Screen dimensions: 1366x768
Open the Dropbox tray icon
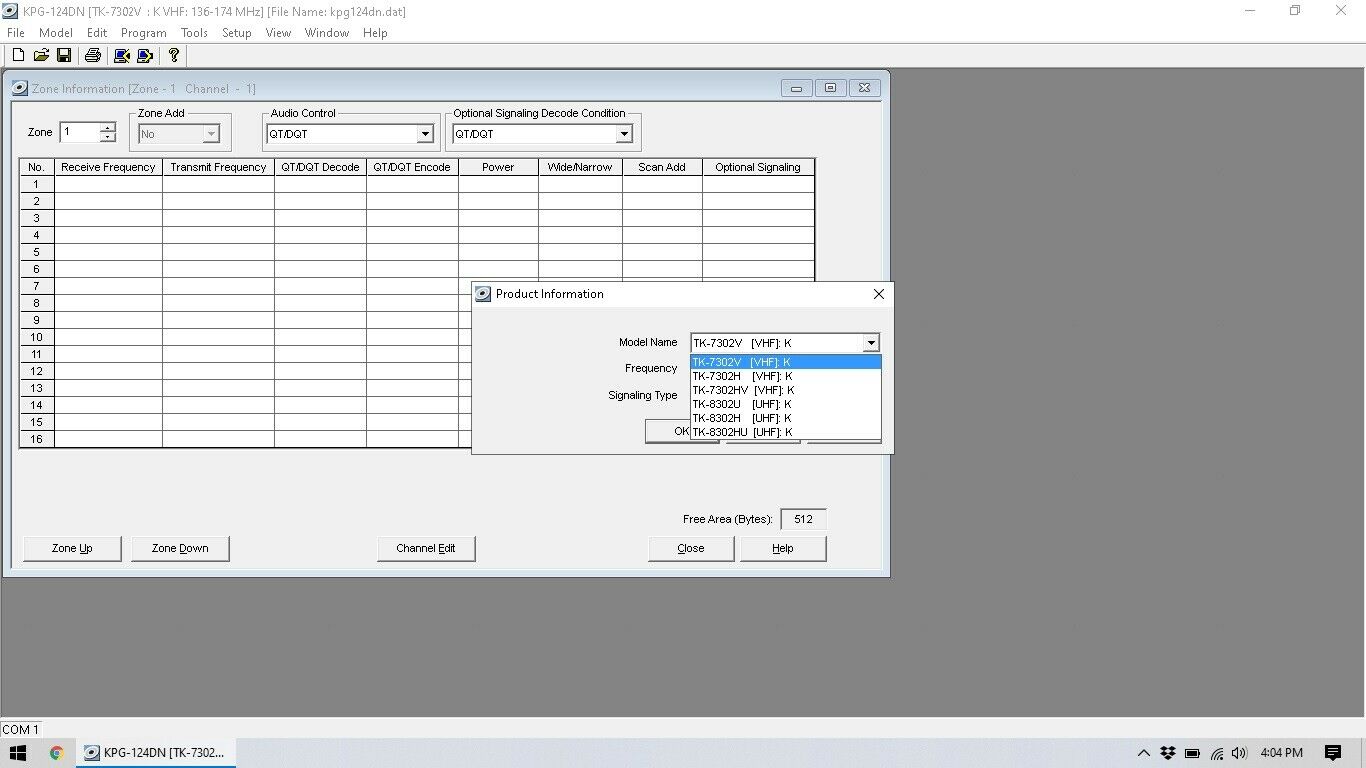1167,753
